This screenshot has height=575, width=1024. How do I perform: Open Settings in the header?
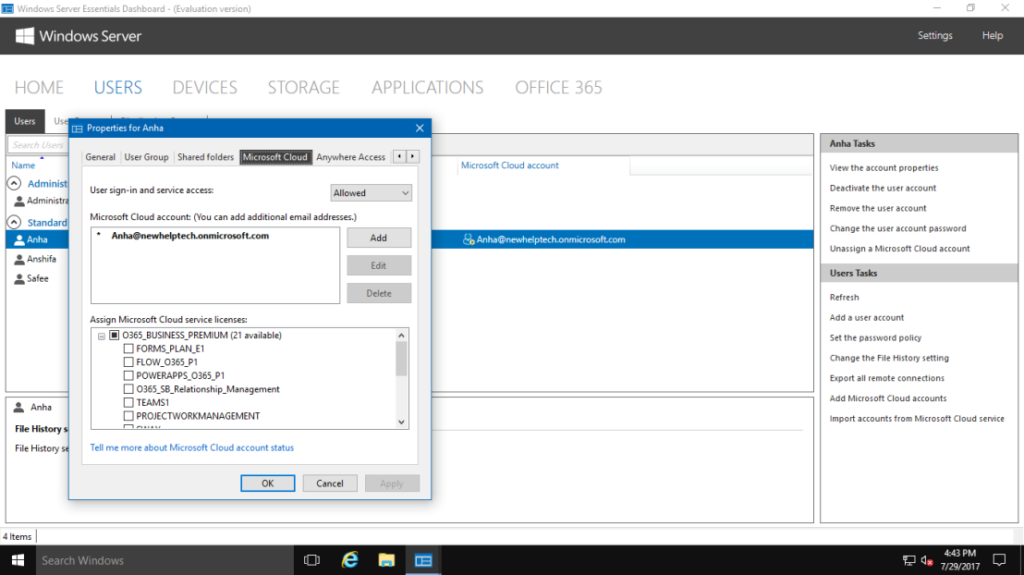tap(935, 35)
